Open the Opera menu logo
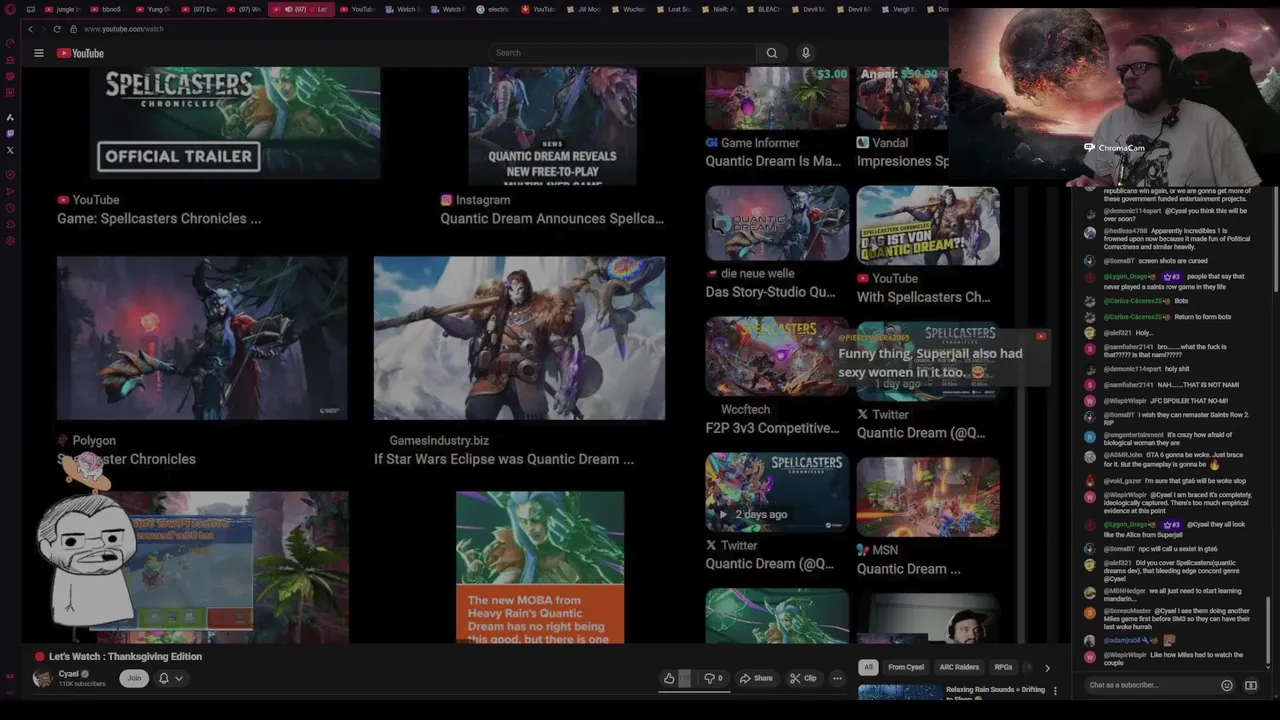 10,9
